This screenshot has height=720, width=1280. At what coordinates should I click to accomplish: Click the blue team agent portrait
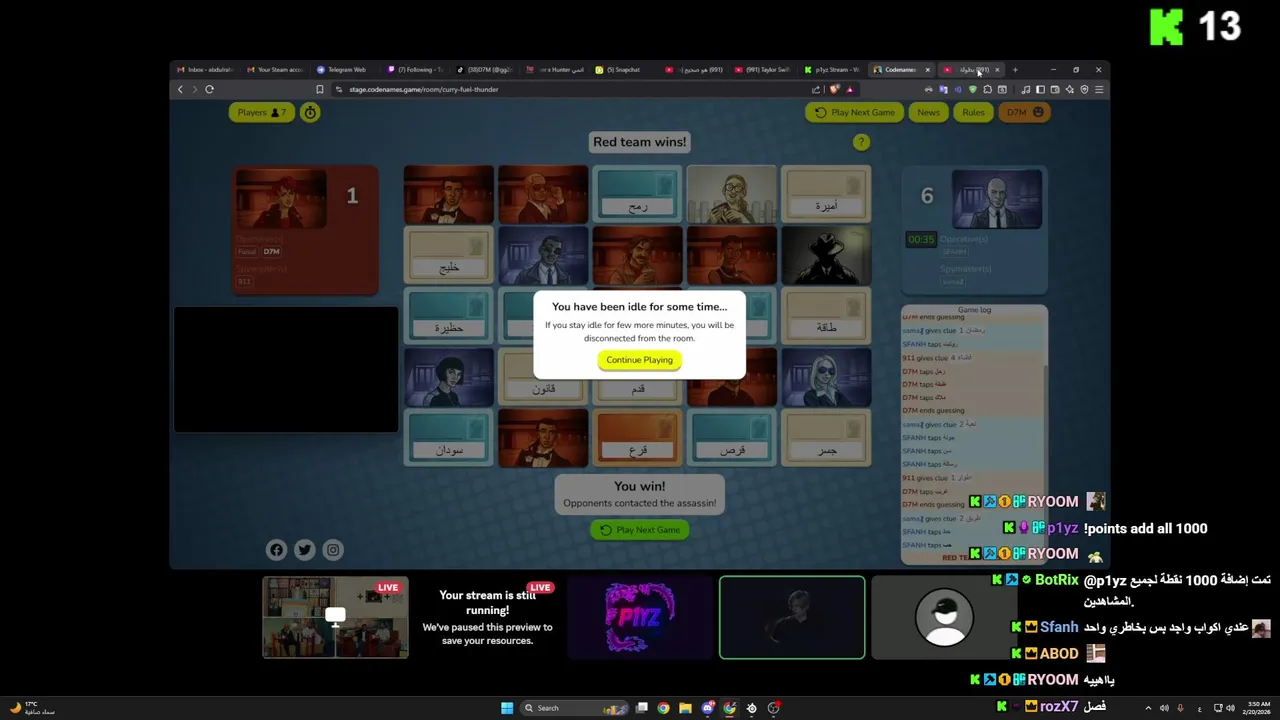pyautogui.click(x=997, y=199)
